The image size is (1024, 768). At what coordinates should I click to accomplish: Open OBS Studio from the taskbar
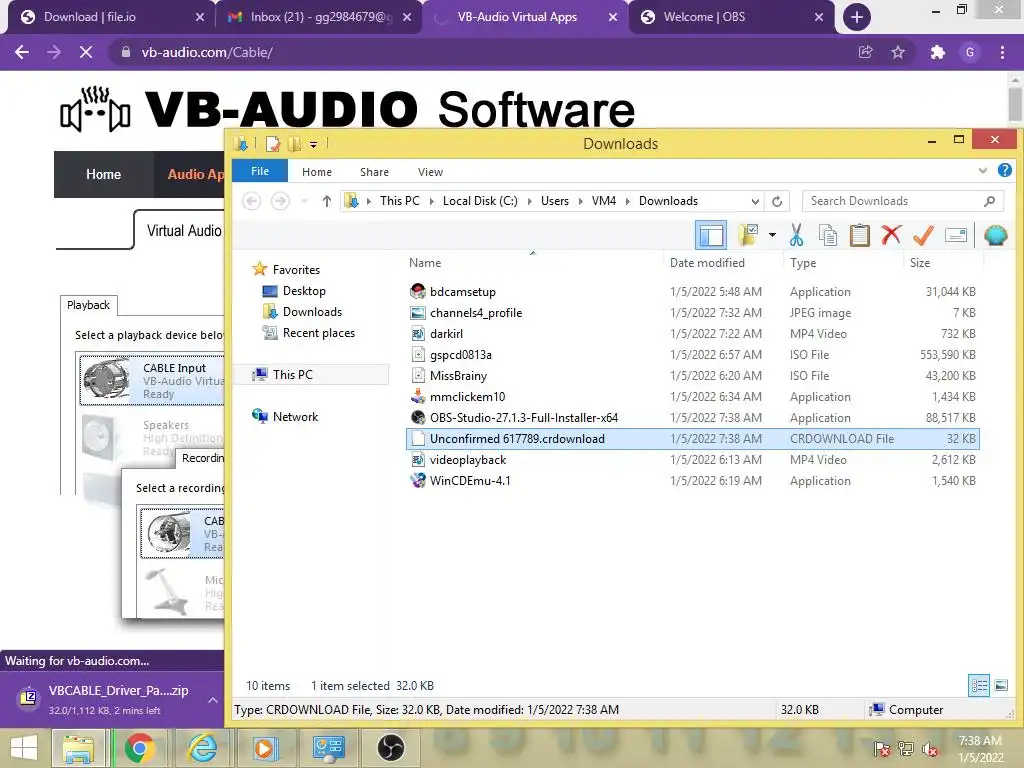pyautogui.click(x=391, y=748)
